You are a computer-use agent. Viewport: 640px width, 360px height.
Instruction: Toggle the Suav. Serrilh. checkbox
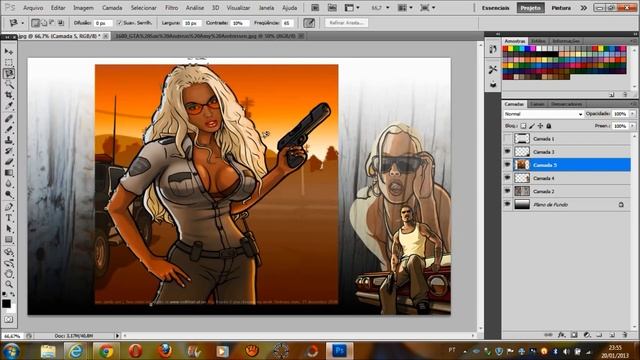click(119, 23)
